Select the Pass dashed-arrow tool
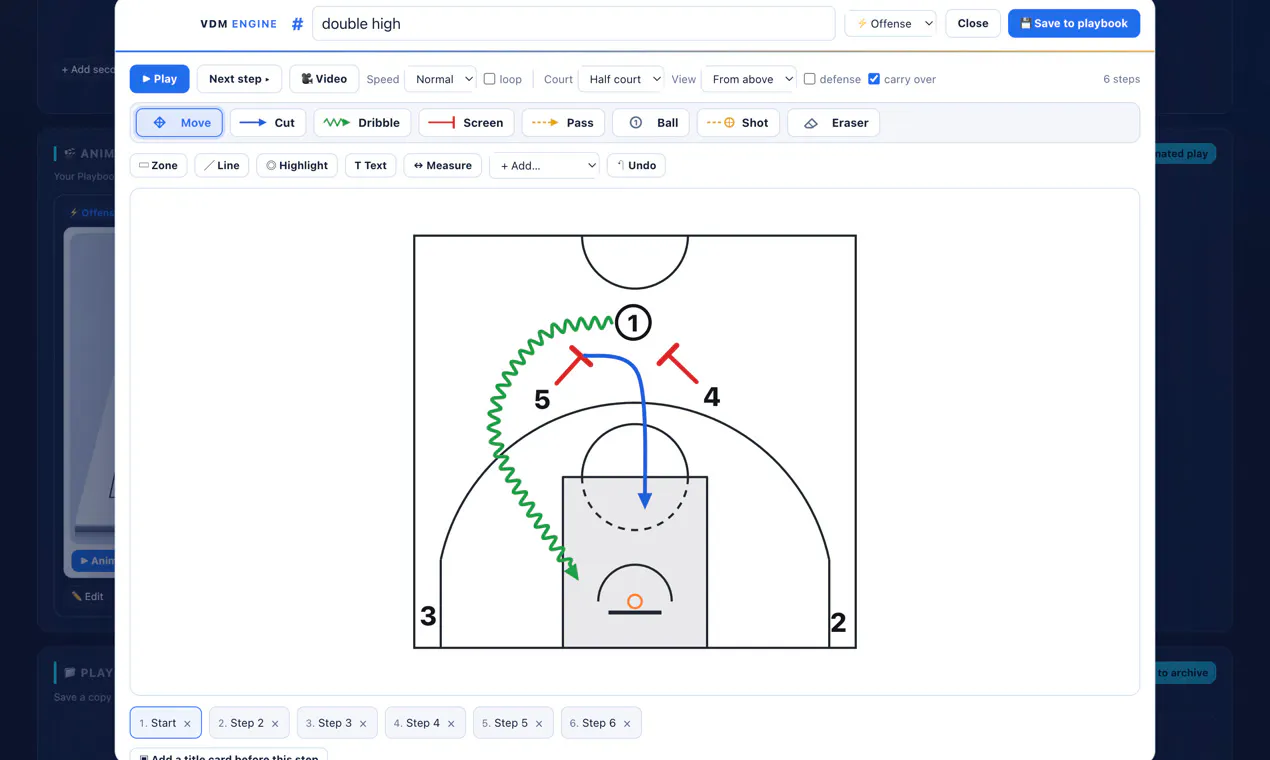 click(563, 123)
